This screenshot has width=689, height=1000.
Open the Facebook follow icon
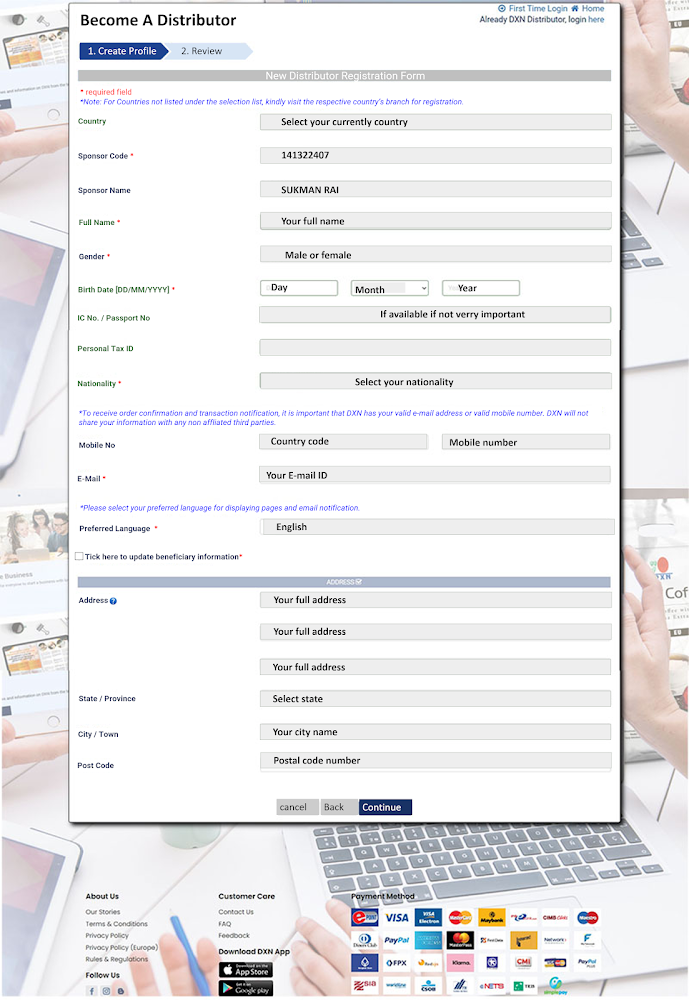(x=91, y=990)
